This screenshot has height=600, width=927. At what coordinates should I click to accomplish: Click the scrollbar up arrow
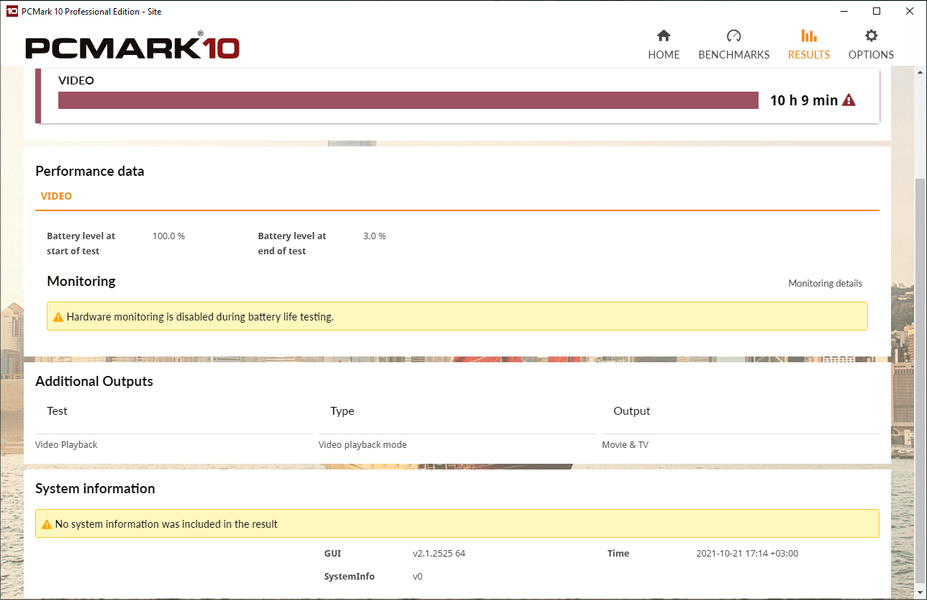pyautogui.click(x=920, y=72)
